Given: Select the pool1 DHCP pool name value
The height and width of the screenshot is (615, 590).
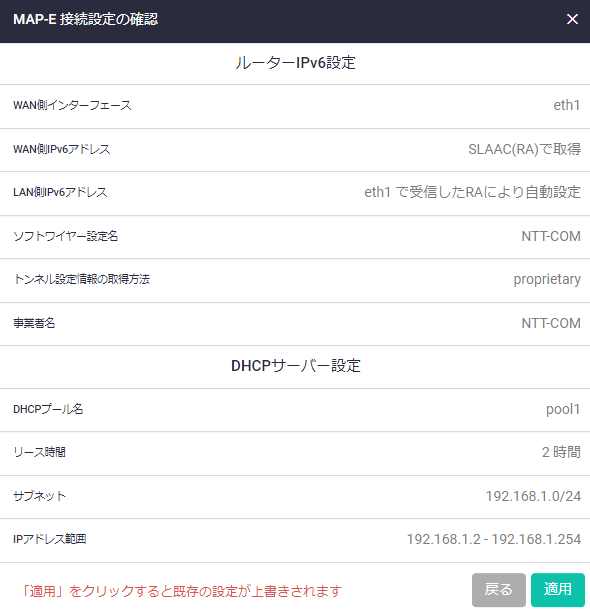Looking at the screenshot, I should click(x=563, y=409).
